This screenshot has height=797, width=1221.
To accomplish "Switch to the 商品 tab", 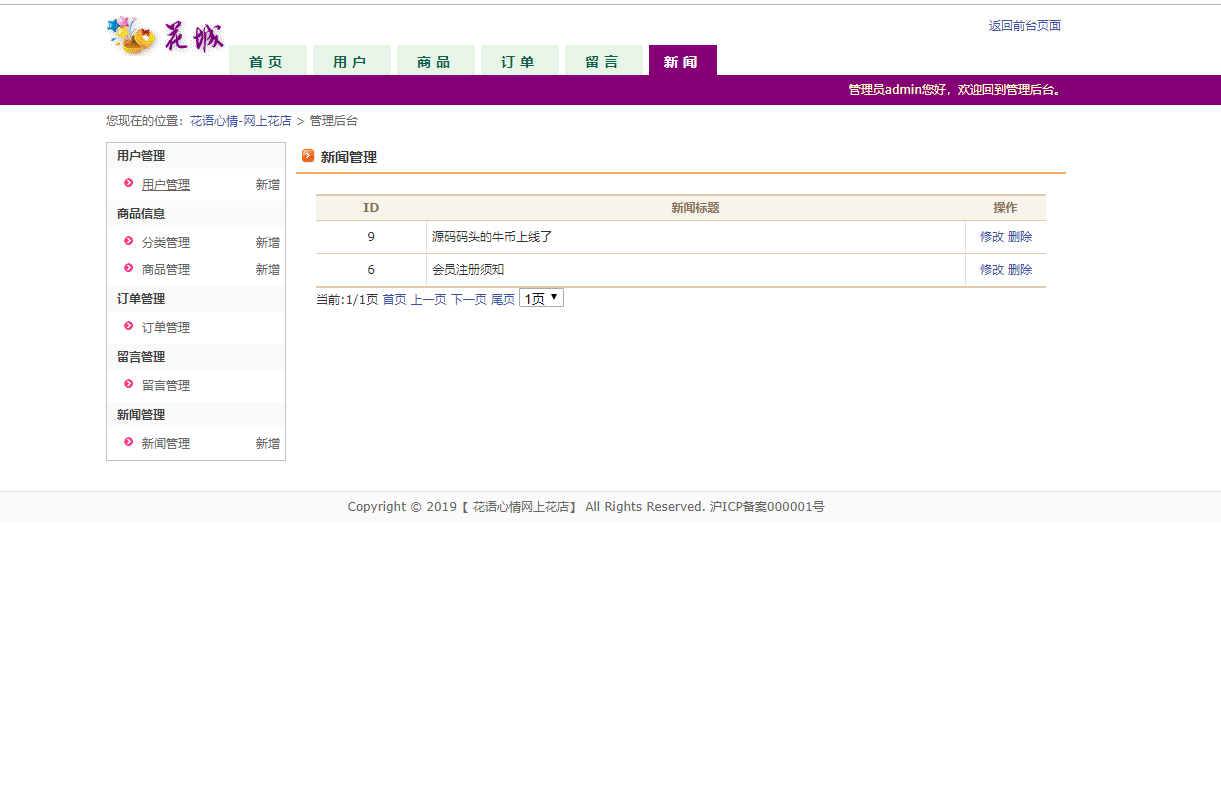I will coord(435,60).
